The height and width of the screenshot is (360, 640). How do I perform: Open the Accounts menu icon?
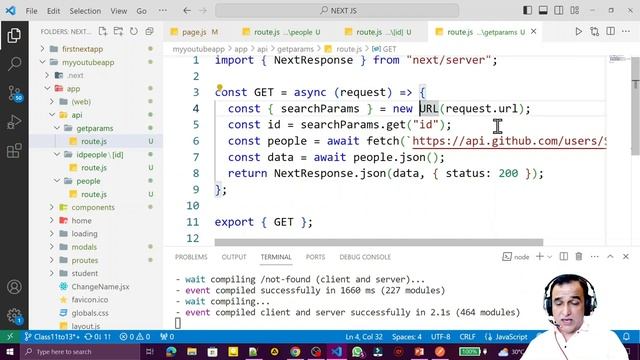coord(14,287)
